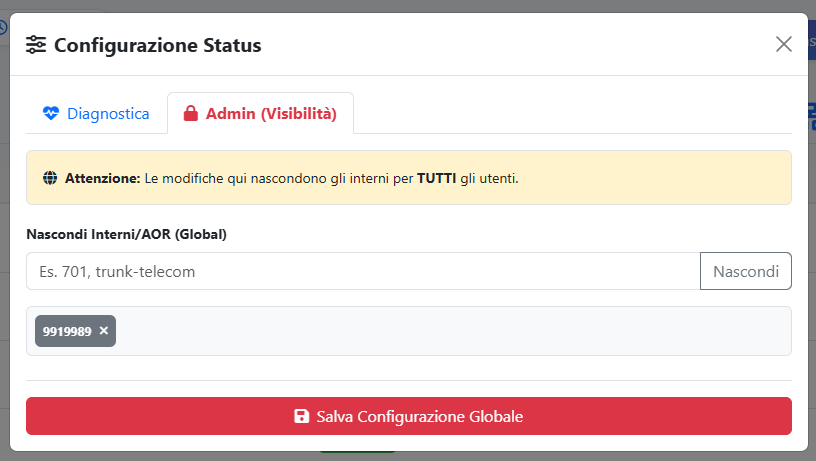This screenshot has height=461, width=816.
Task: Click the bold Attenzione: text
Action: click(x=103, y=179)
